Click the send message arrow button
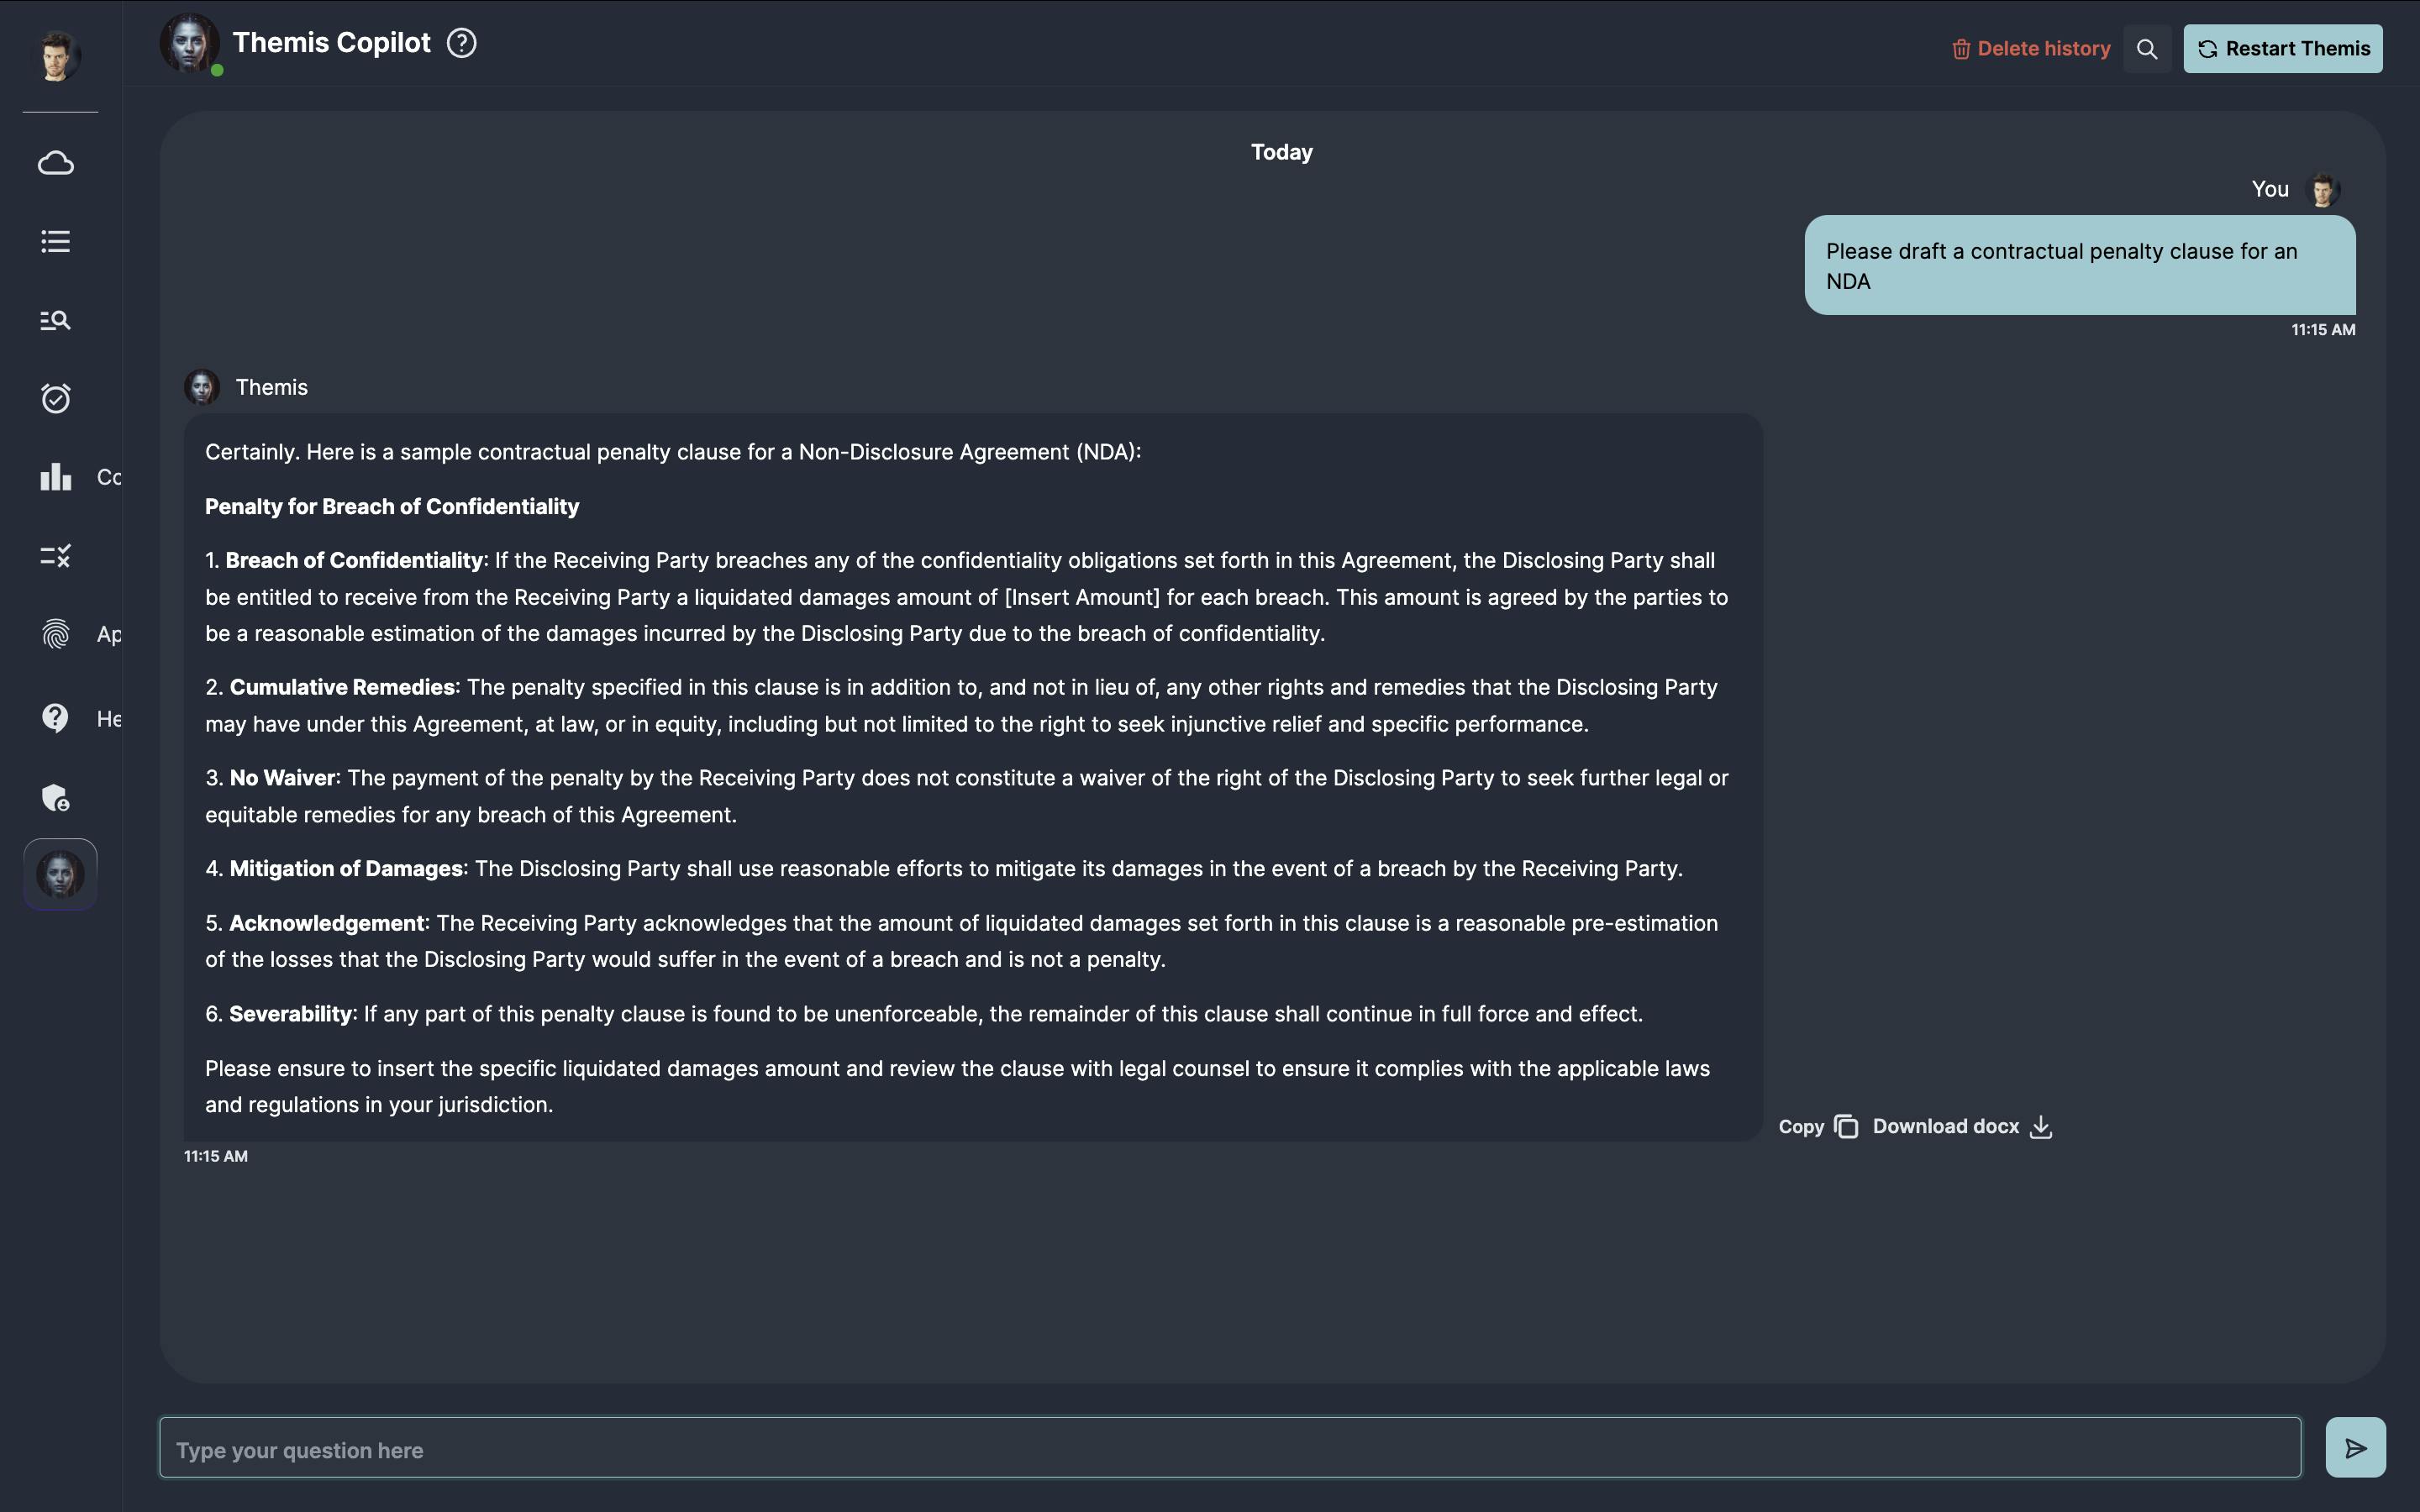The width and height of the screenshot is (2420, 1512). coord(2356,1448)
